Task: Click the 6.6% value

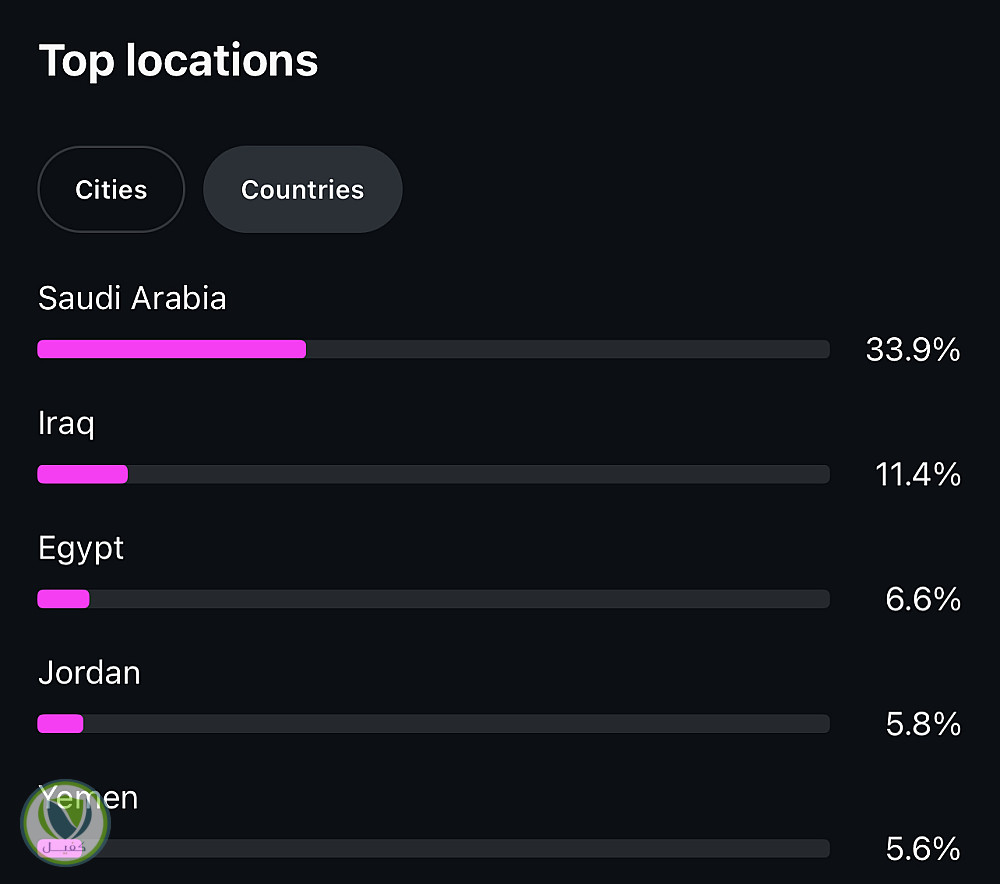Action: pos(923,600)
